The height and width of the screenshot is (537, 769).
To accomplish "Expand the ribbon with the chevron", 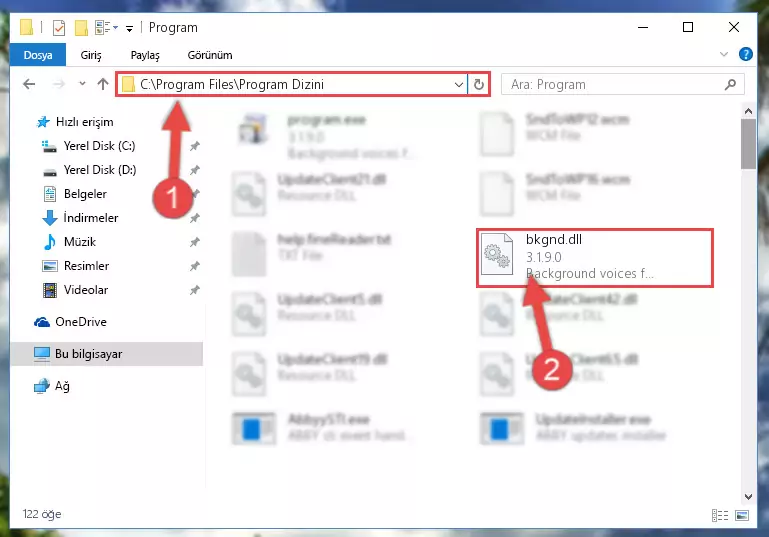I will coord(723,54).
